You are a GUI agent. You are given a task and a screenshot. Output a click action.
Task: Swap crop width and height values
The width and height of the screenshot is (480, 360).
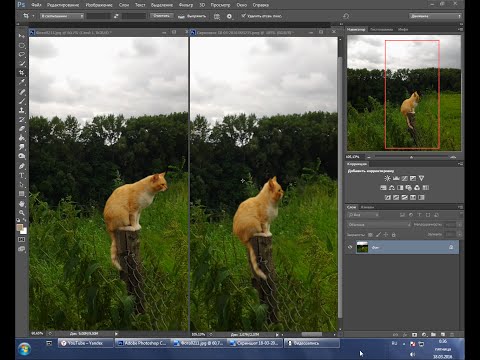pos(116,16)
